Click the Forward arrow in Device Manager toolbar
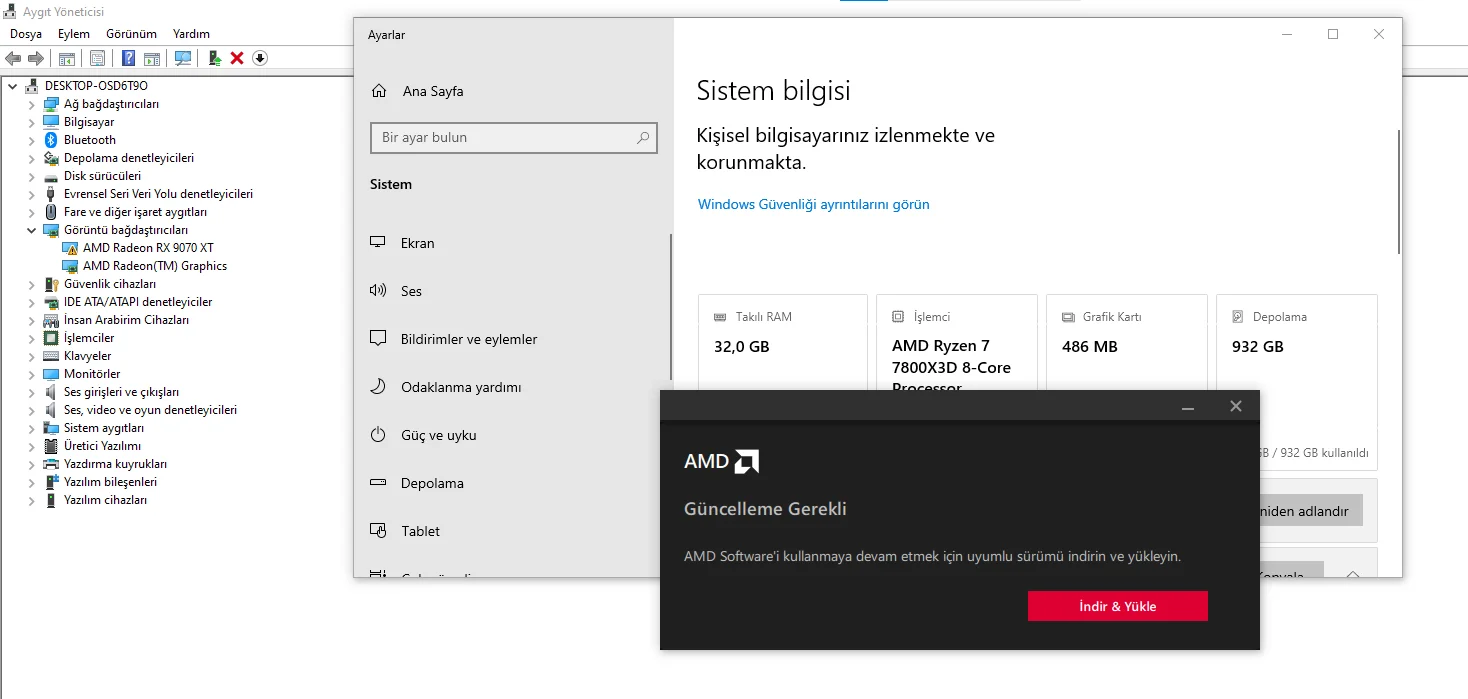 (x=36, y=58)
